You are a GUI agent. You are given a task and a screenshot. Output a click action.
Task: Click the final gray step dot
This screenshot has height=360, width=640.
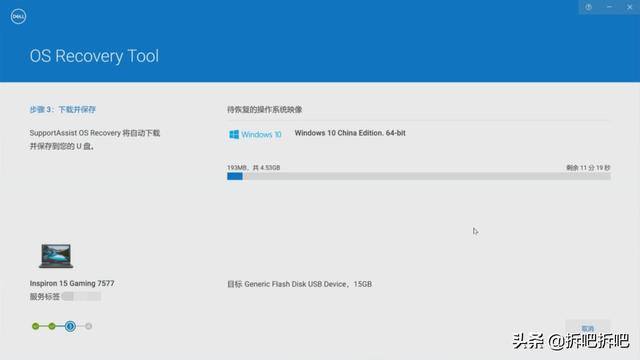pyautogui.click(x=89, y=326)
